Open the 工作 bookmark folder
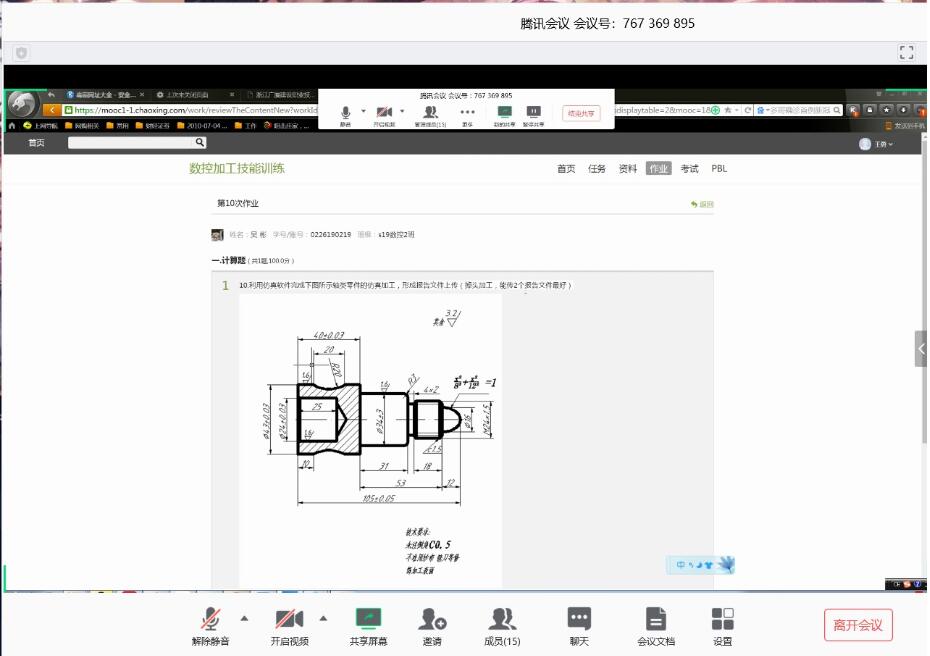 click(245, 125)
